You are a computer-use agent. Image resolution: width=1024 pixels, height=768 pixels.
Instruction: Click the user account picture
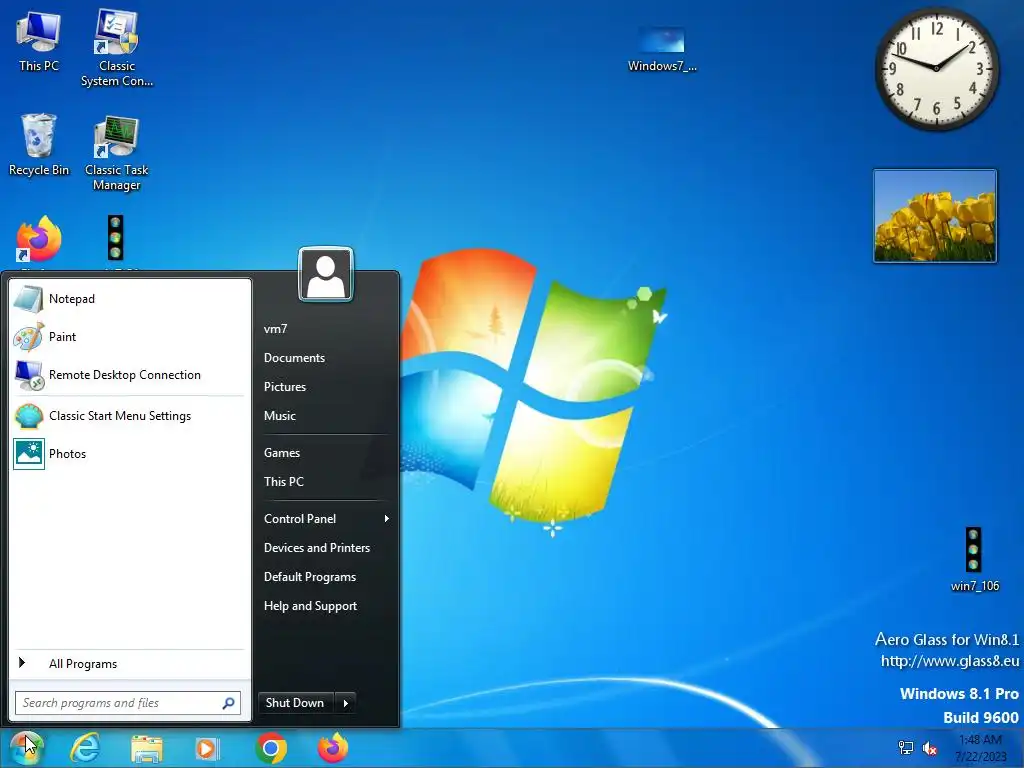coord(326,274)
